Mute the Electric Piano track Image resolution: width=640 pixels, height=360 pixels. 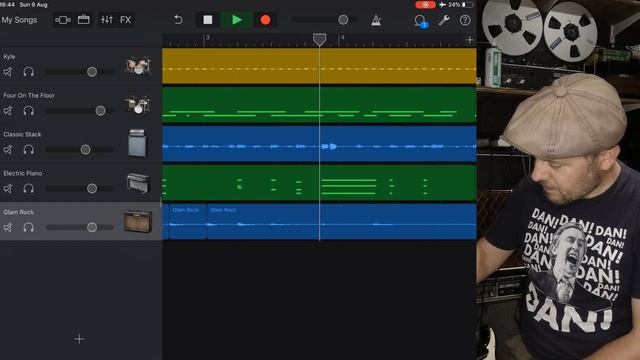click(x=8, y=189)
